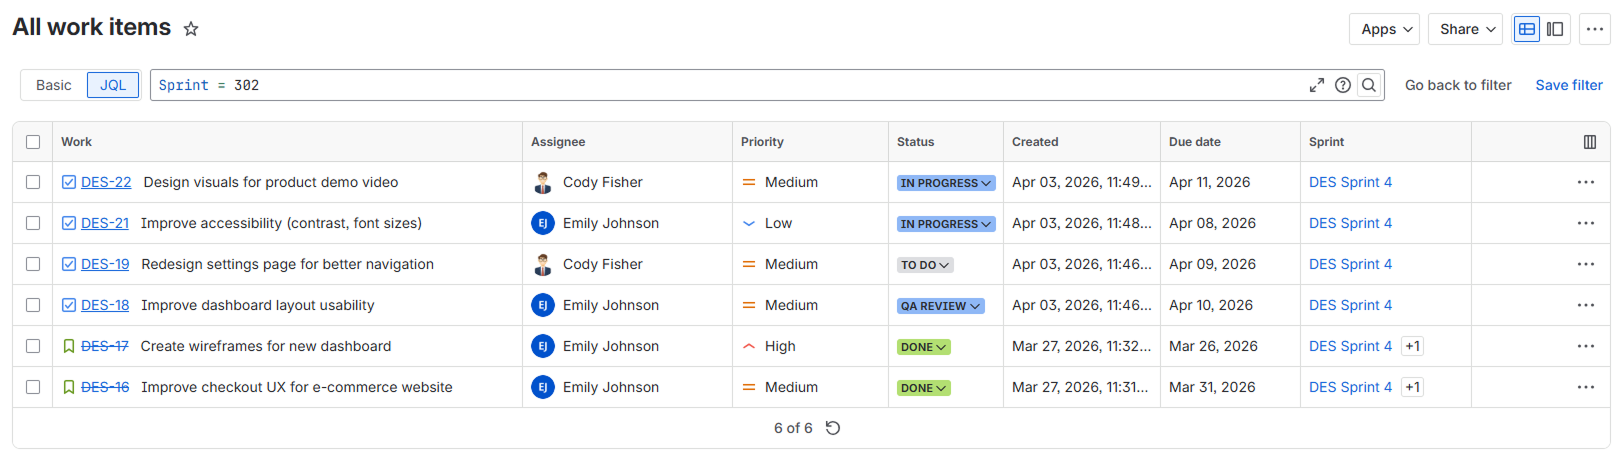
Task: Open row actions for DES-19
Action: [1586, 264]
